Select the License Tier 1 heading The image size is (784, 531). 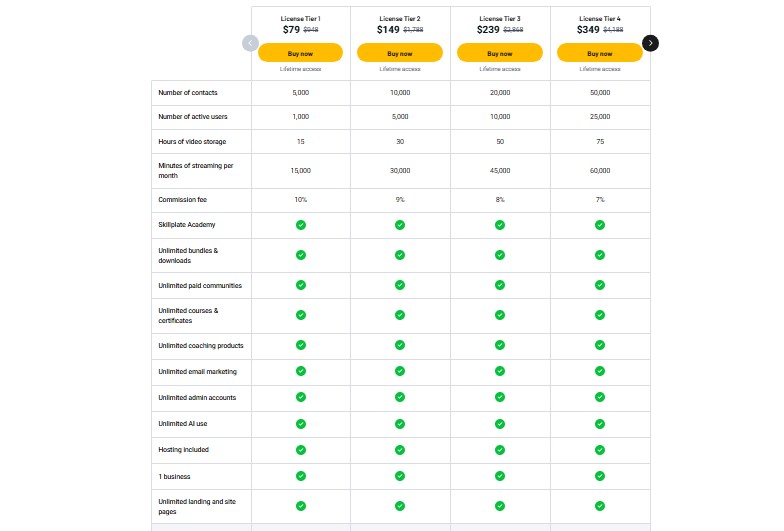301,18
